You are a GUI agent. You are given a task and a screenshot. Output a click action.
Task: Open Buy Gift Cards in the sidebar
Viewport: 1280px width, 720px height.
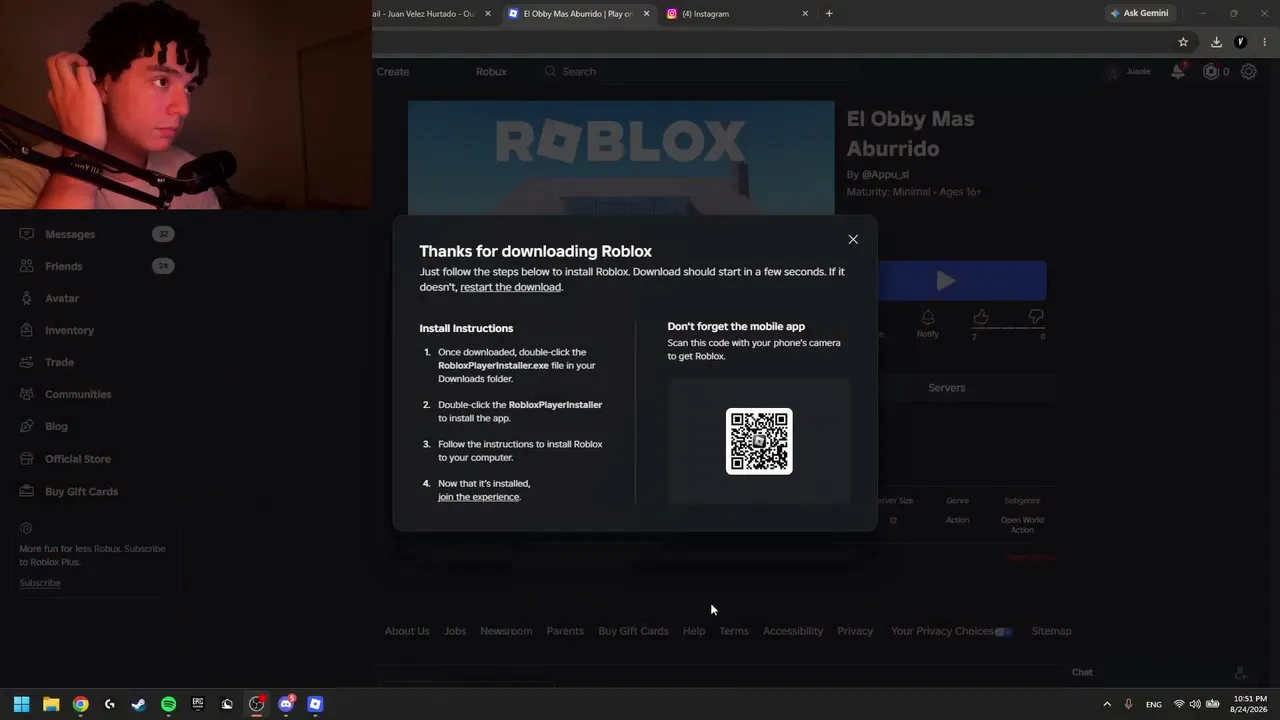click(x=81, y=491)
